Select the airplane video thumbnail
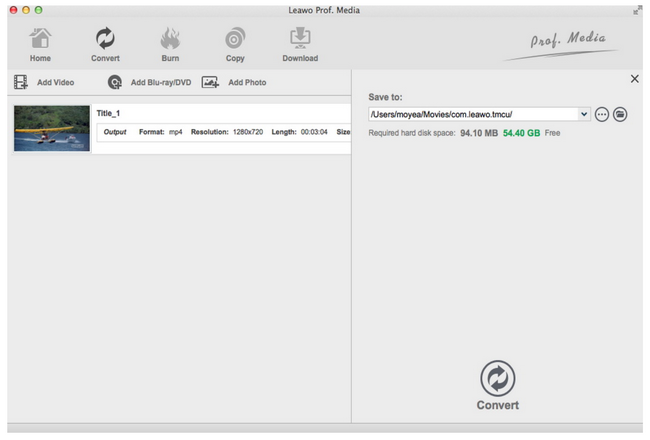Screen dimensions: 650x440 pyautogui.click(x=52, y=129)
